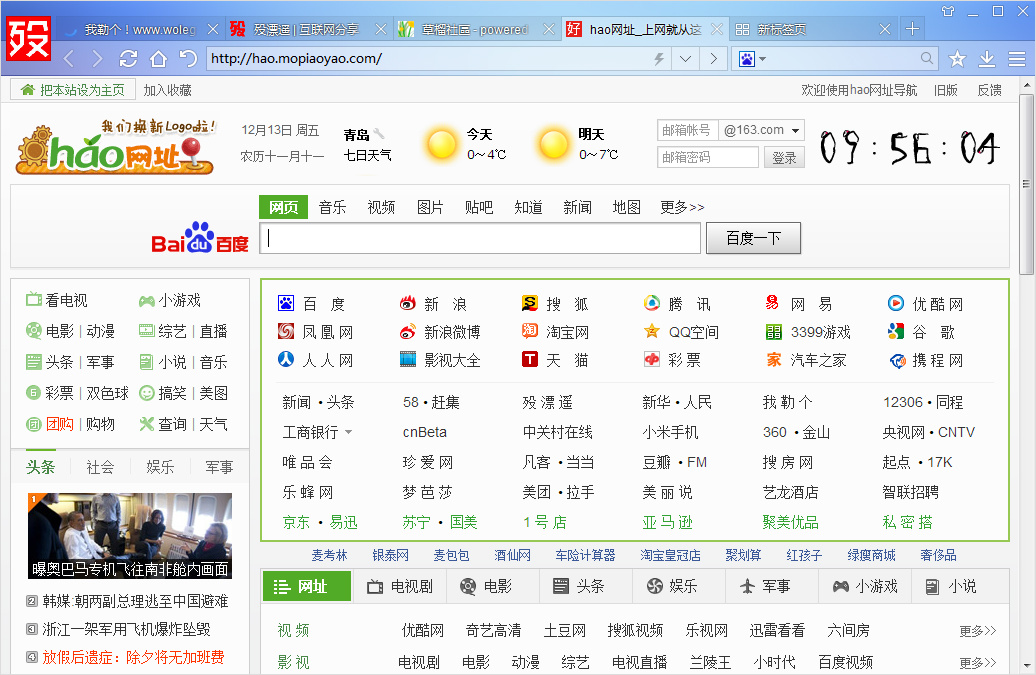
Task: Click the URL address bar
Action: [429, 59]
